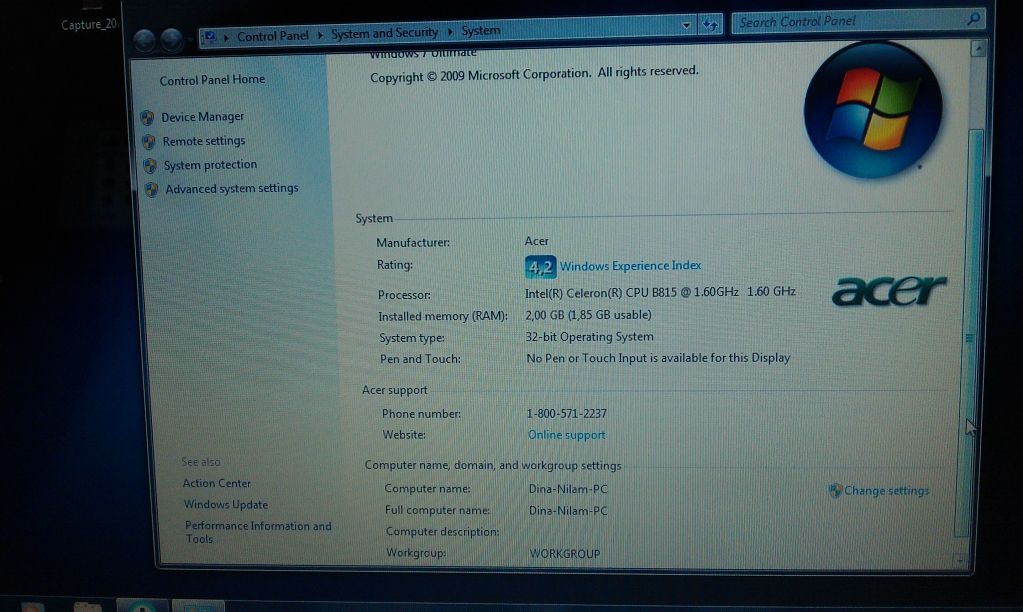Open Acer Online support website link
Image resolution: width=1023 pixels, height=612 pixels.
pyautogui.click(x=566, y=435)
